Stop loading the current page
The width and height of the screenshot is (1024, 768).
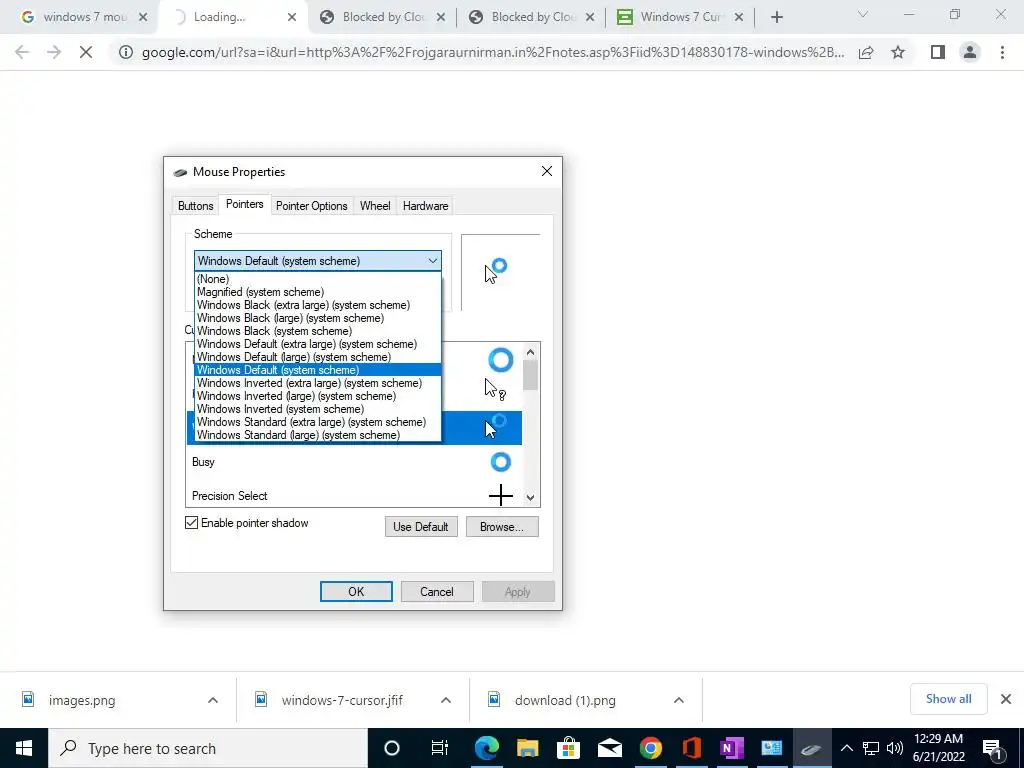[86, 52]
